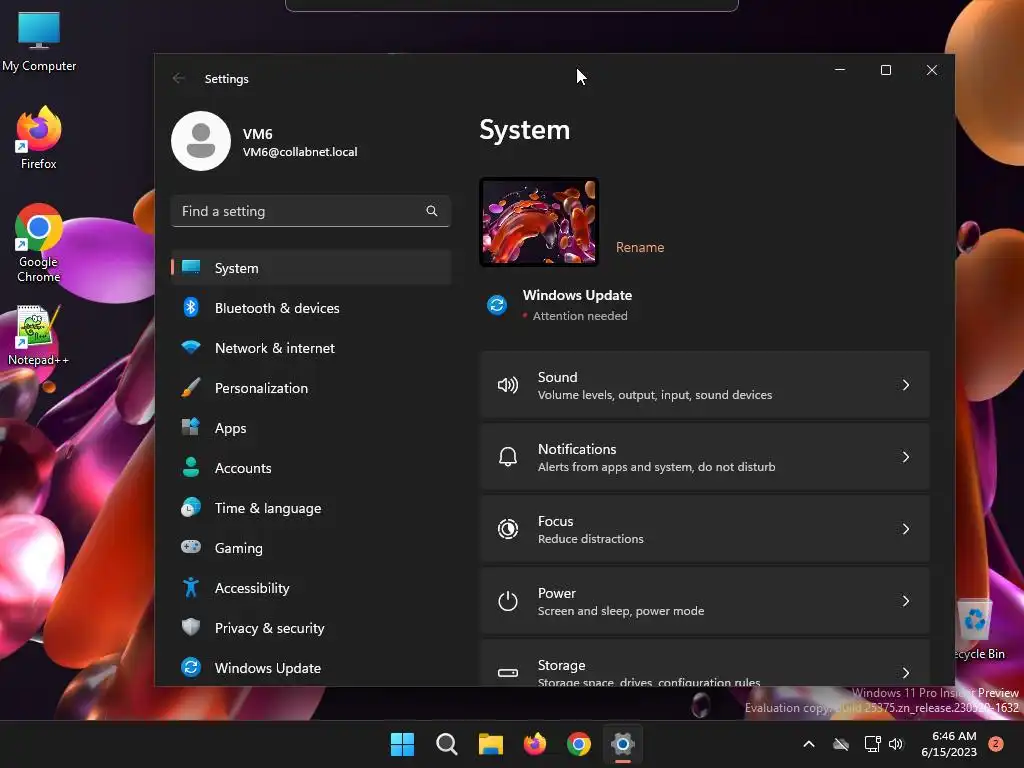Open Notifications alerts settings
1024x768 pixels.
point(705,457)
